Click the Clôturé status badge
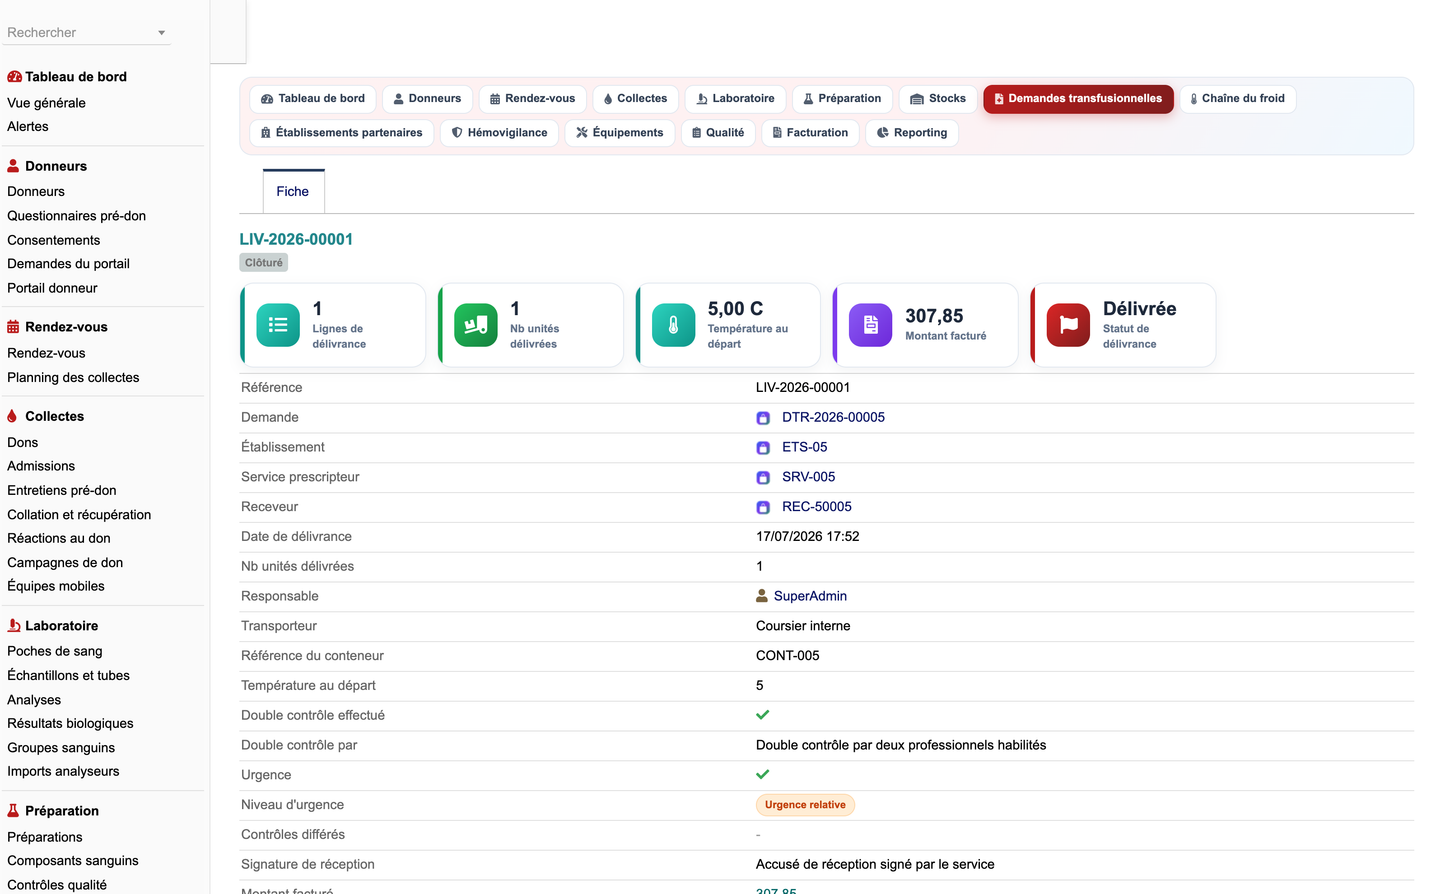The height and width of the screenshot is (894, 1445). (x=264, y=263)
